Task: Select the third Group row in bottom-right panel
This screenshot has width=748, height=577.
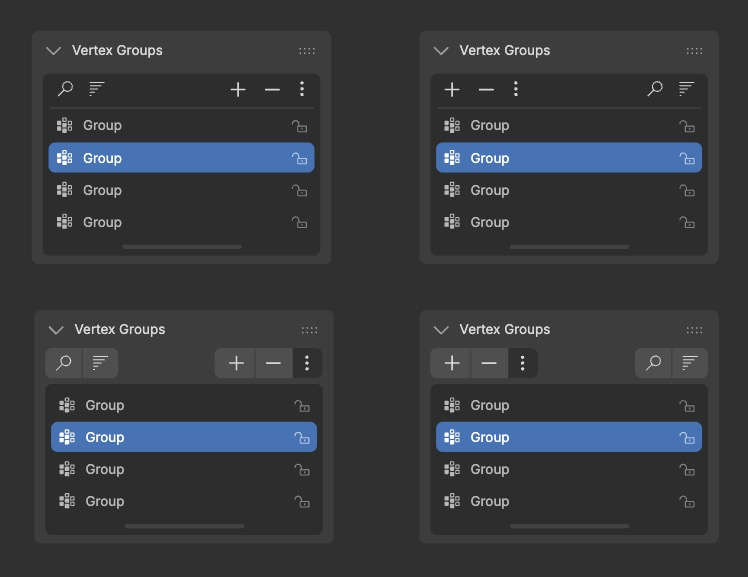Action: click(569, 469)
